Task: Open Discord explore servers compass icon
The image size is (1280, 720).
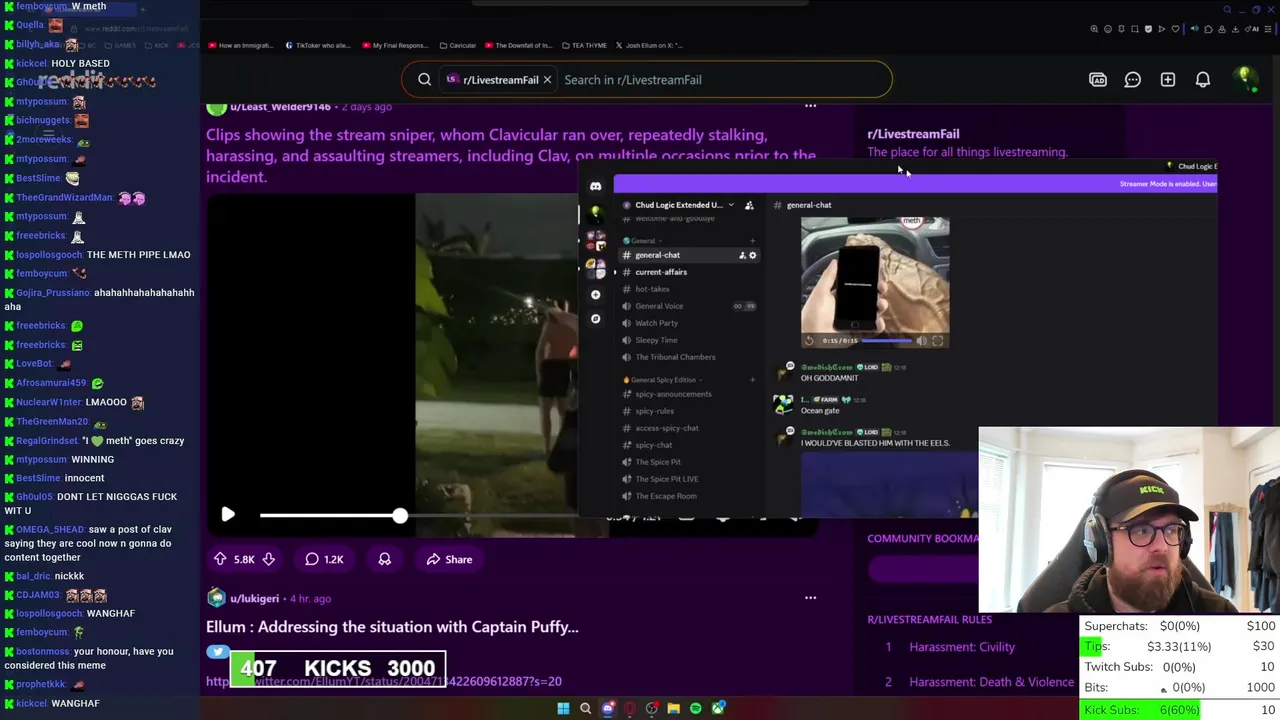Action: (596, 319)
